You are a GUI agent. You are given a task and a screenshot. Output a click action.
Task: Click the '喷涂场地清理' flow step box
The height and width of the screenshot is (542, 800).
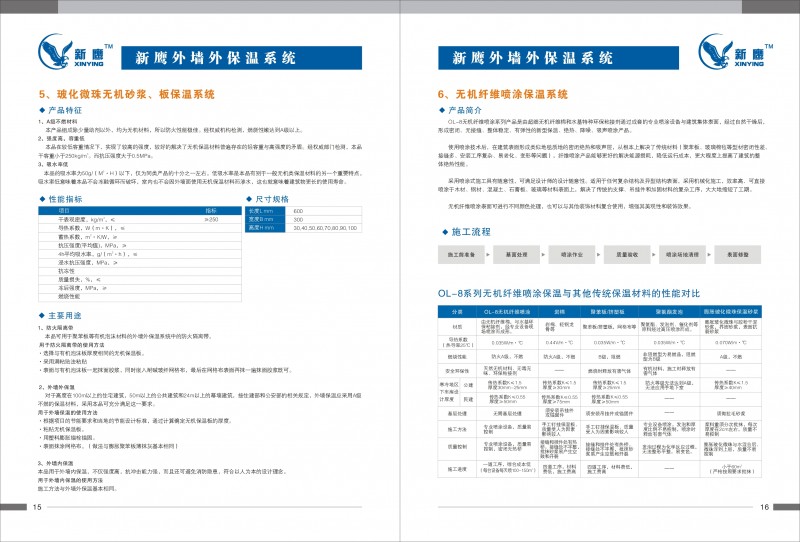click(682, 255)
